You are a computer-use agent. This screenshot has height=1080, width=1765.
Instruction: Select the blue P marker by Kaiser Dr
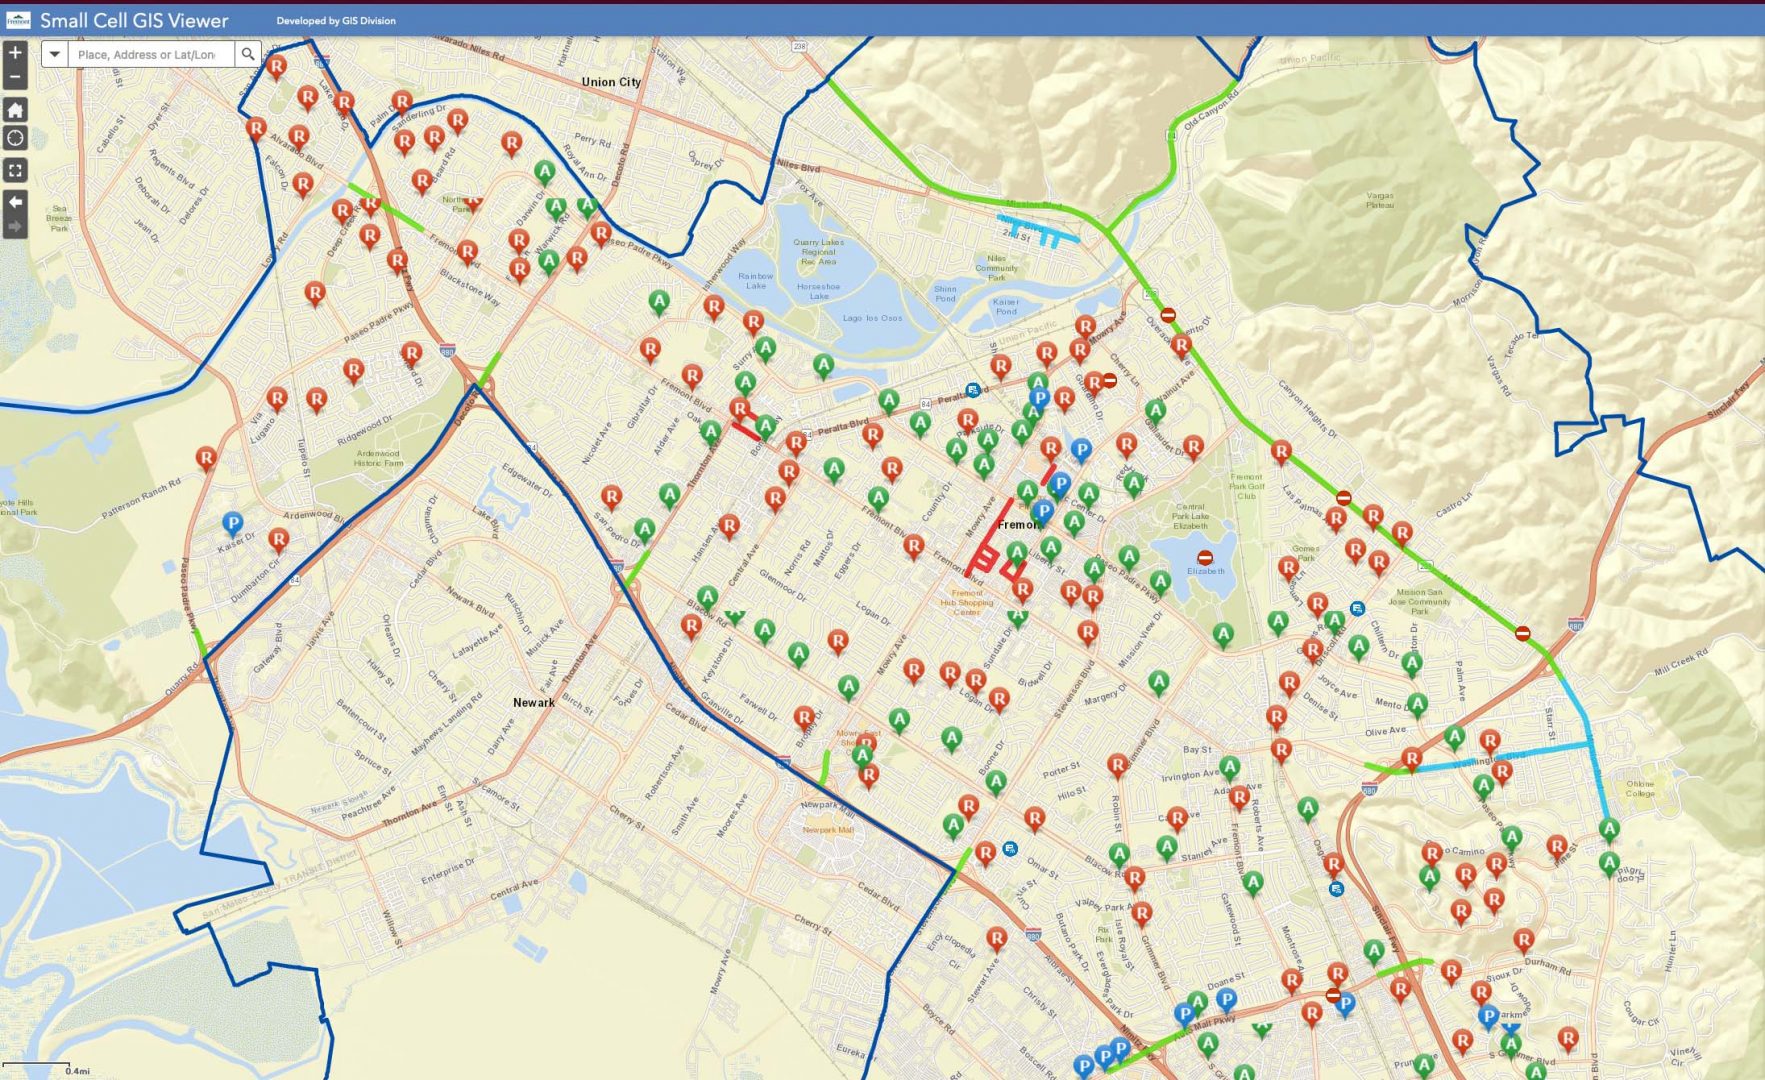tap(232, 522)
